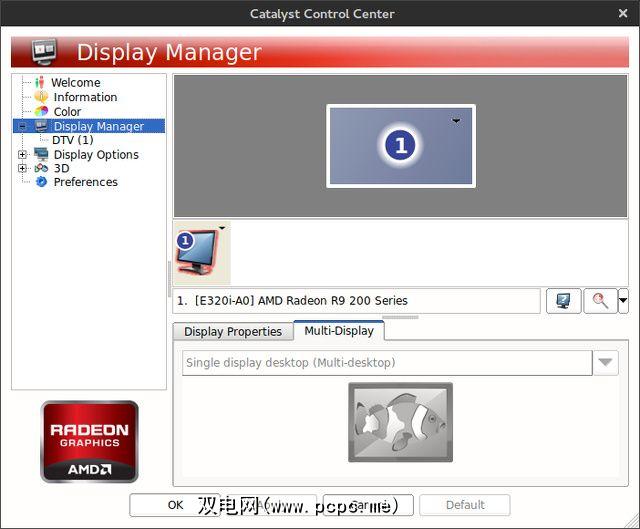The width and height of the screenshot is (640, 529).
Task: Click the Welcome people icon
Action: click(x=39, y=82)
